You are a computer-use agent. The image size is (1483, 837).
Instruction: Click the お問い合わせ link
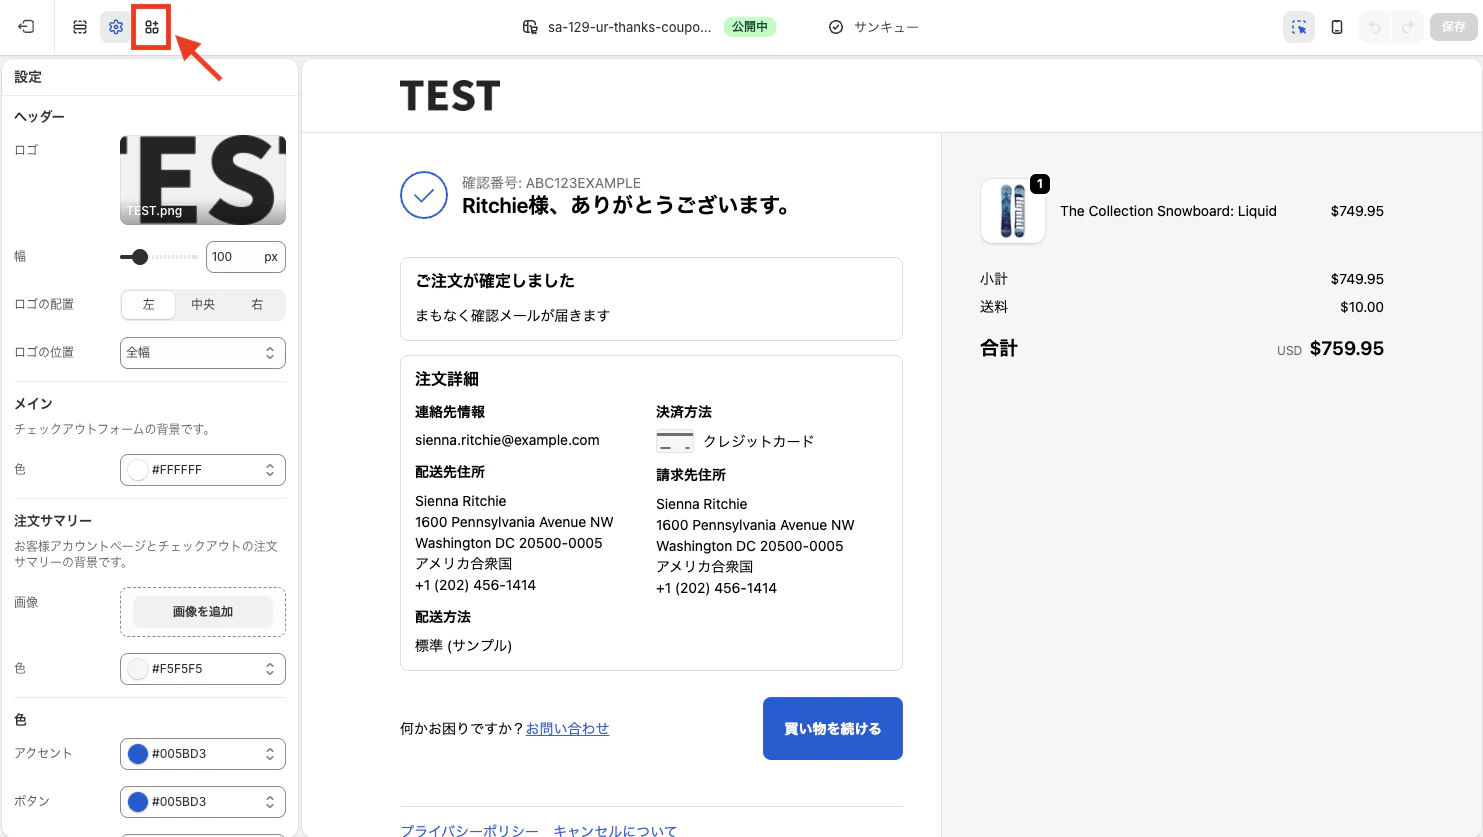(x=567, y=729)
